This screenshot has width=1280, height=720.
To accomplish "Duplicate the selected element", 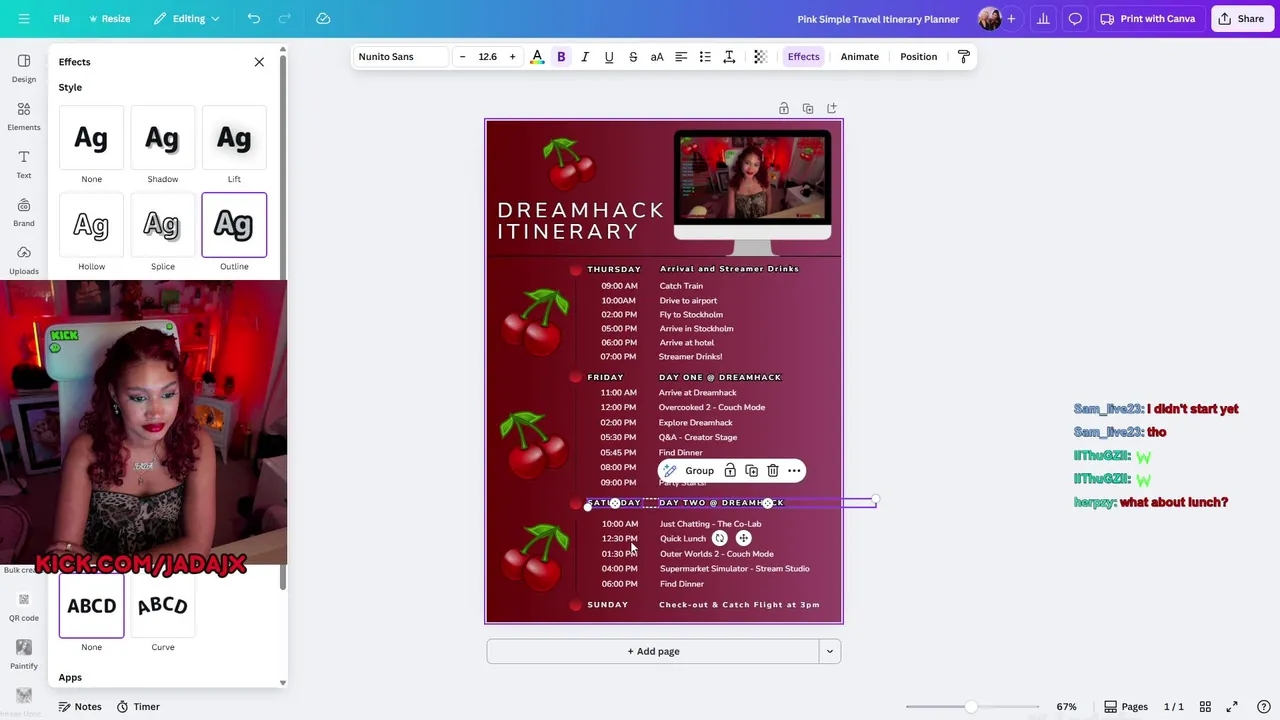I will 752,471.
